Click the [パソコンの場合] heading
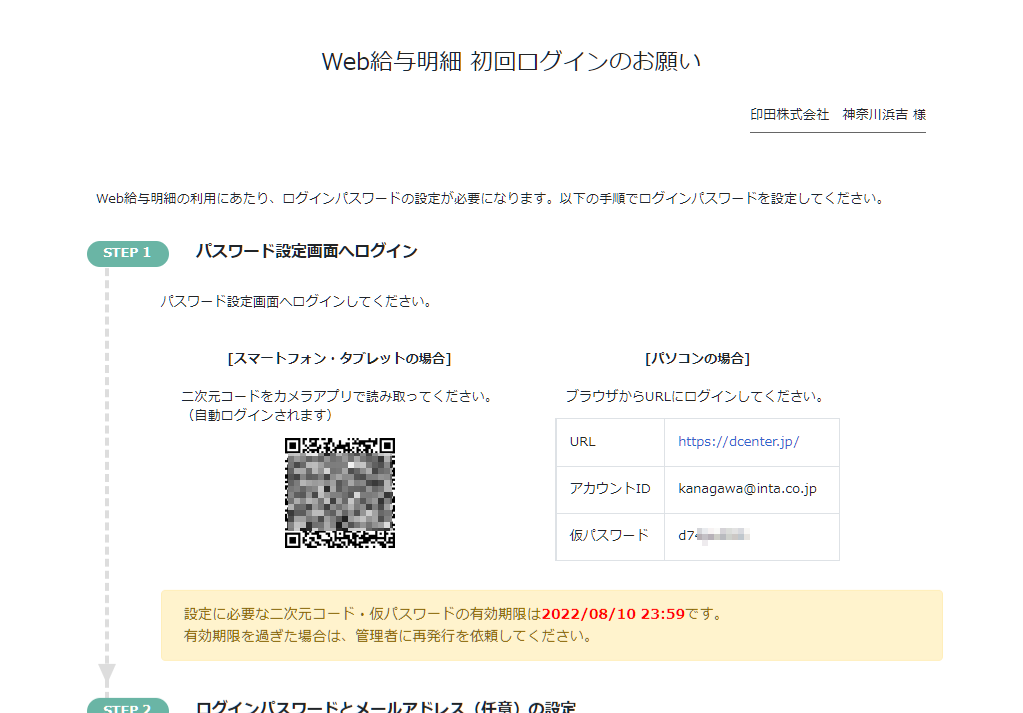This screenshot has width=1023, height=713. point(697,358)
